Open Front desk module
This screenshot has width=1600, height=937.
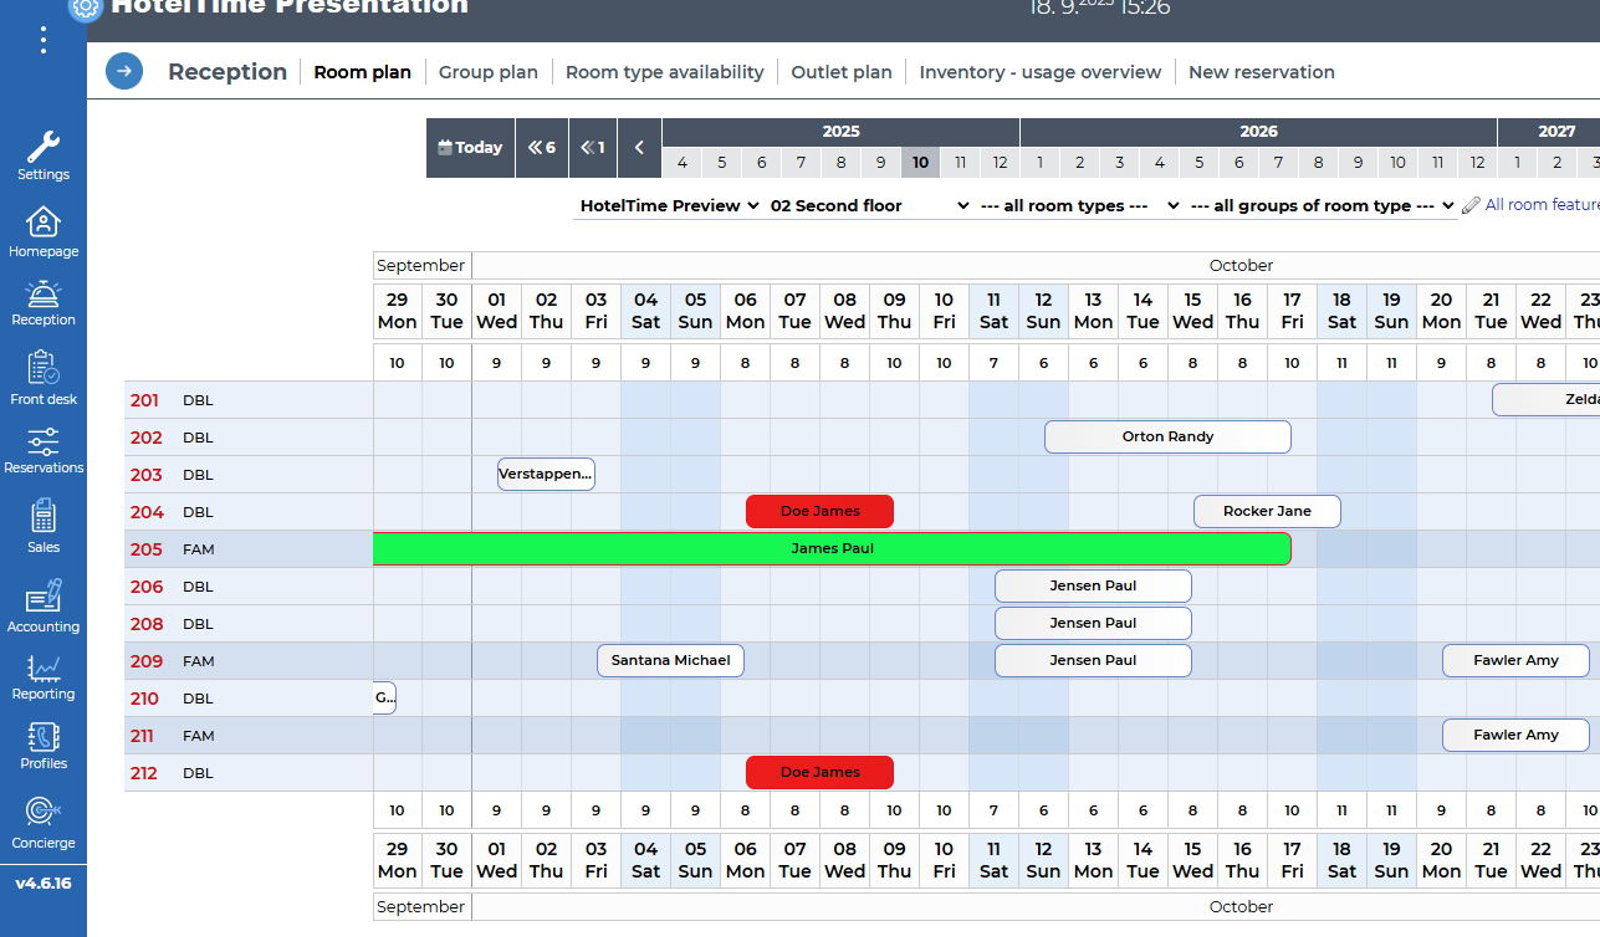pos(43,377)
